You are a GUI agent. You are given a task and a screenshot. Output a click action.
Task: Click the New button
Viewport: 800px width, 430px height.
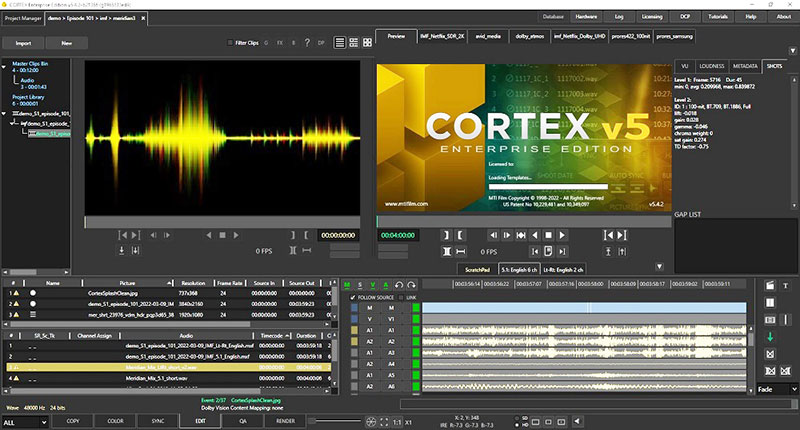click(x=67, y=43)
